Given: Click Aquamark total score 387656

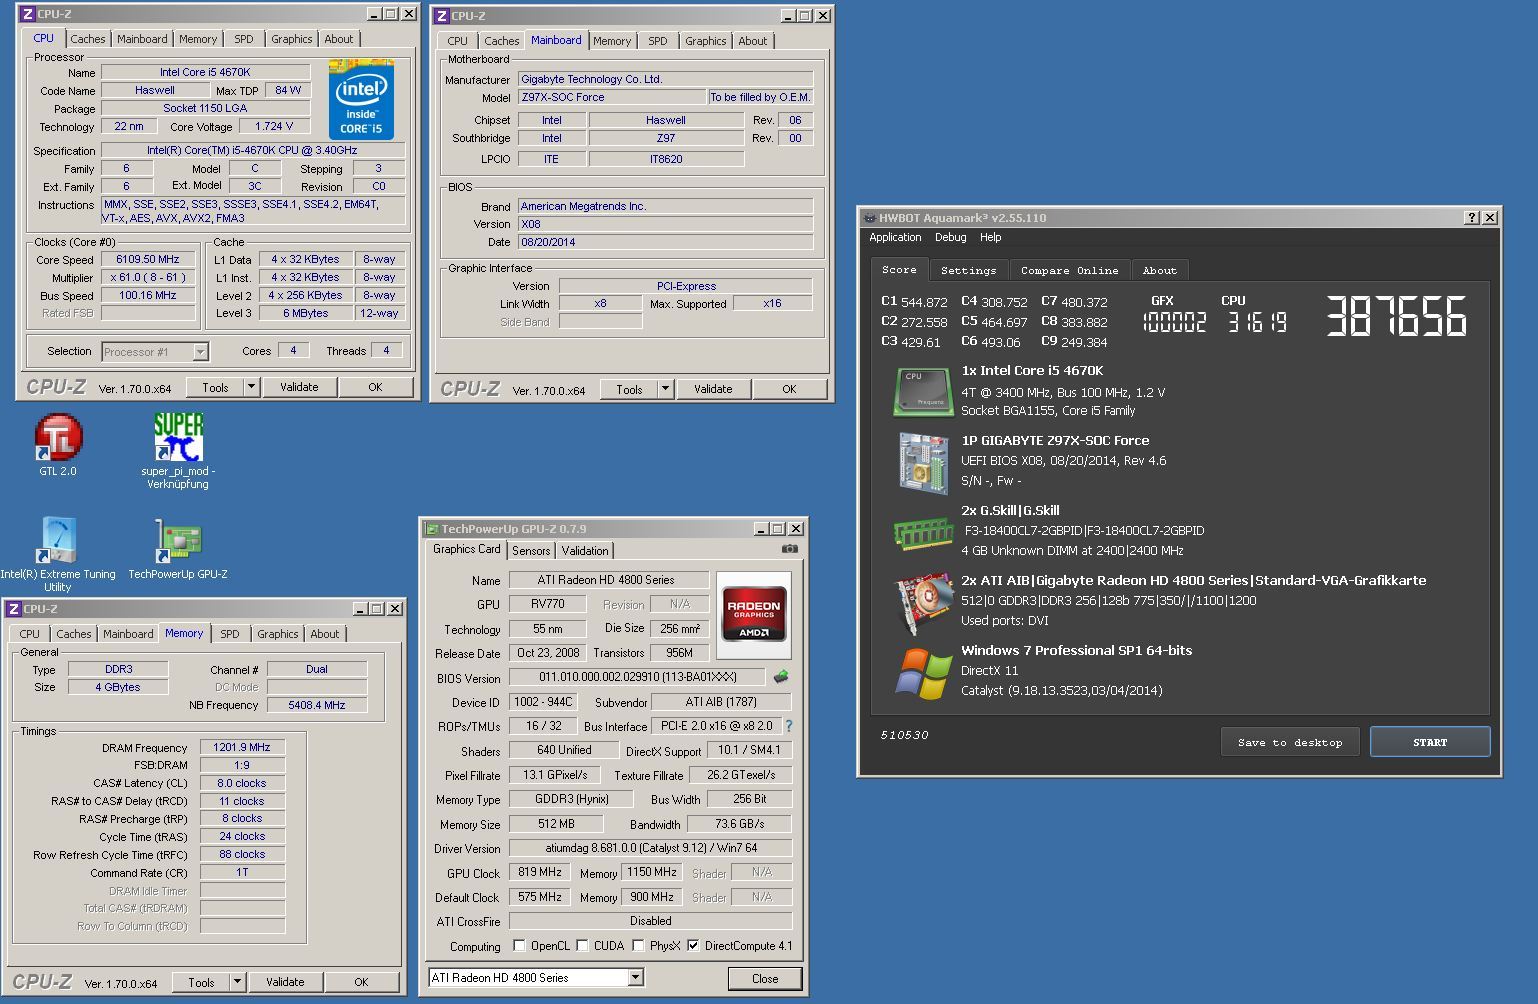Looking at the screenshot, I should pyautogui.click(x=1396, y=316).
